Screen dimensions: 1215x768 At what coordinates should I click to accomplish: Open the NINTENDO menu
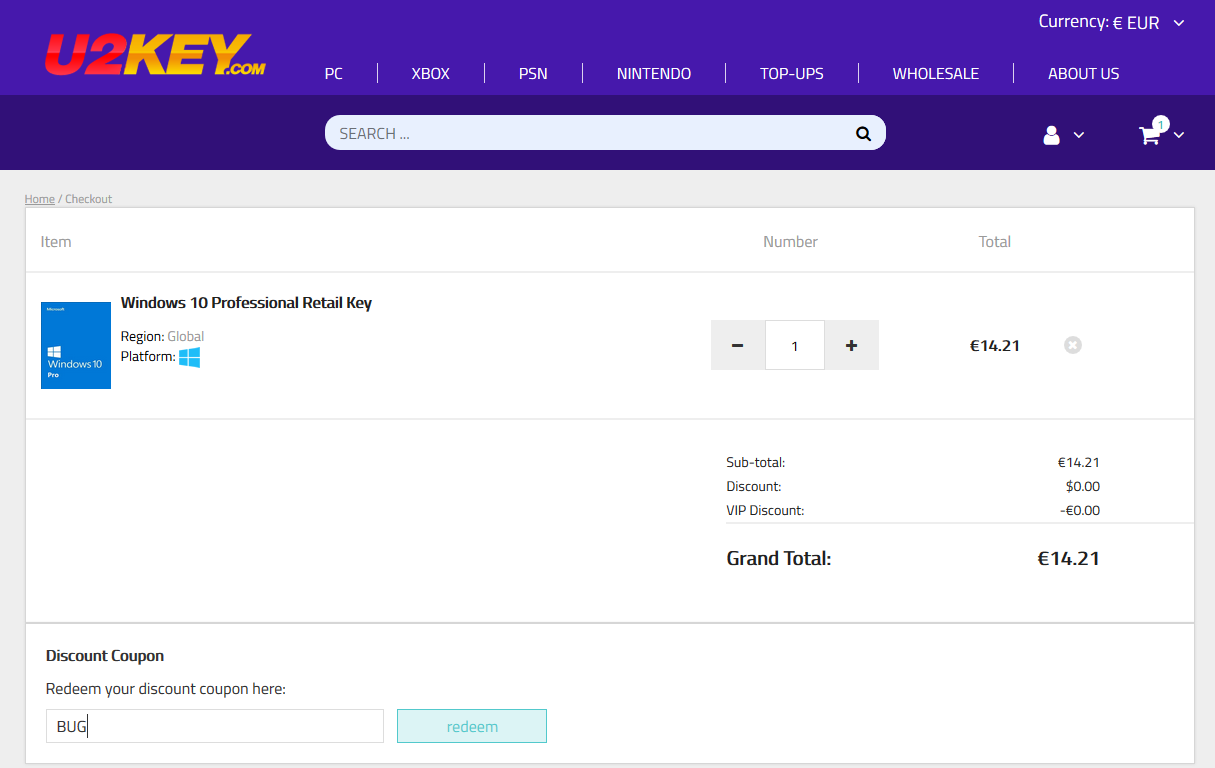(654, 73)
